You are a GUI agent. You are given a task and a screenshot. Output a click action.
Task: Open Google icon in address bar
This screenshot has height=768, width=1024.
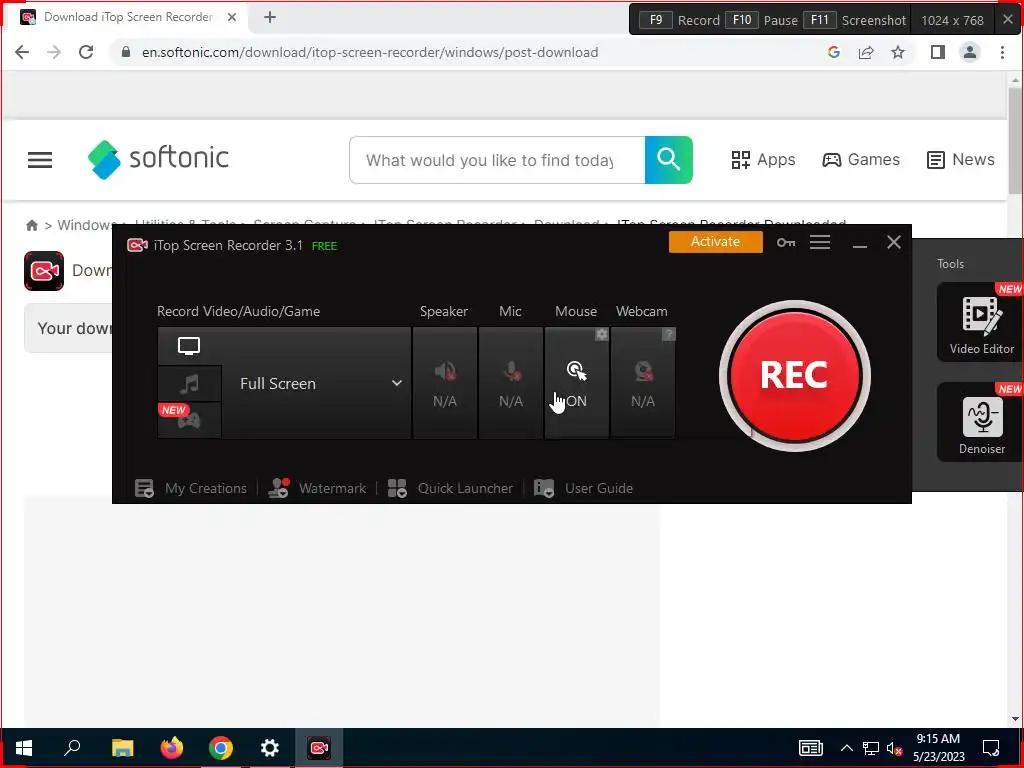click(833, 52)
